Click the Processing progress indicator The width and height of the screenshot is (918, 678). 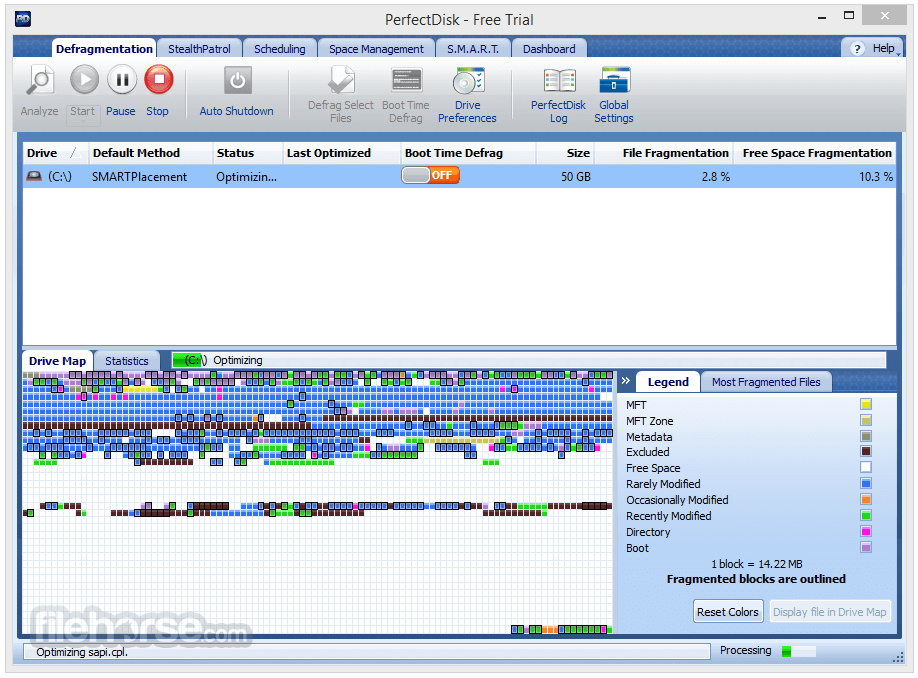click(799, 650)
